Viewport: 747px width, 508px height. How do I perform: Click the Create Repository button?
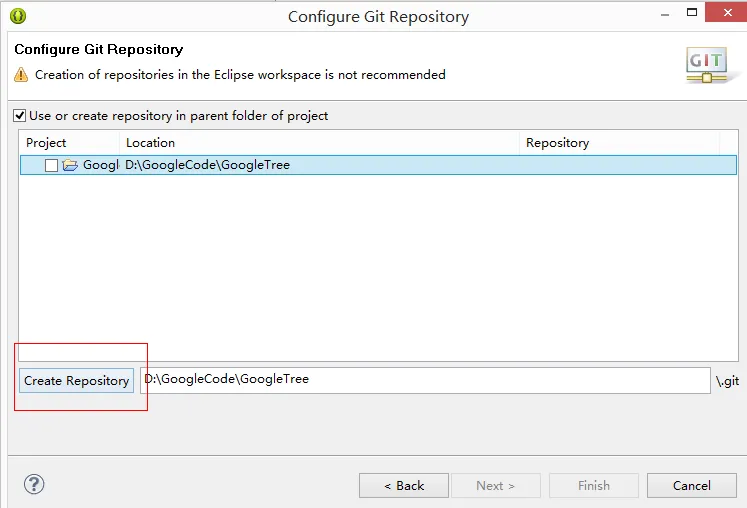coord(76,381)
